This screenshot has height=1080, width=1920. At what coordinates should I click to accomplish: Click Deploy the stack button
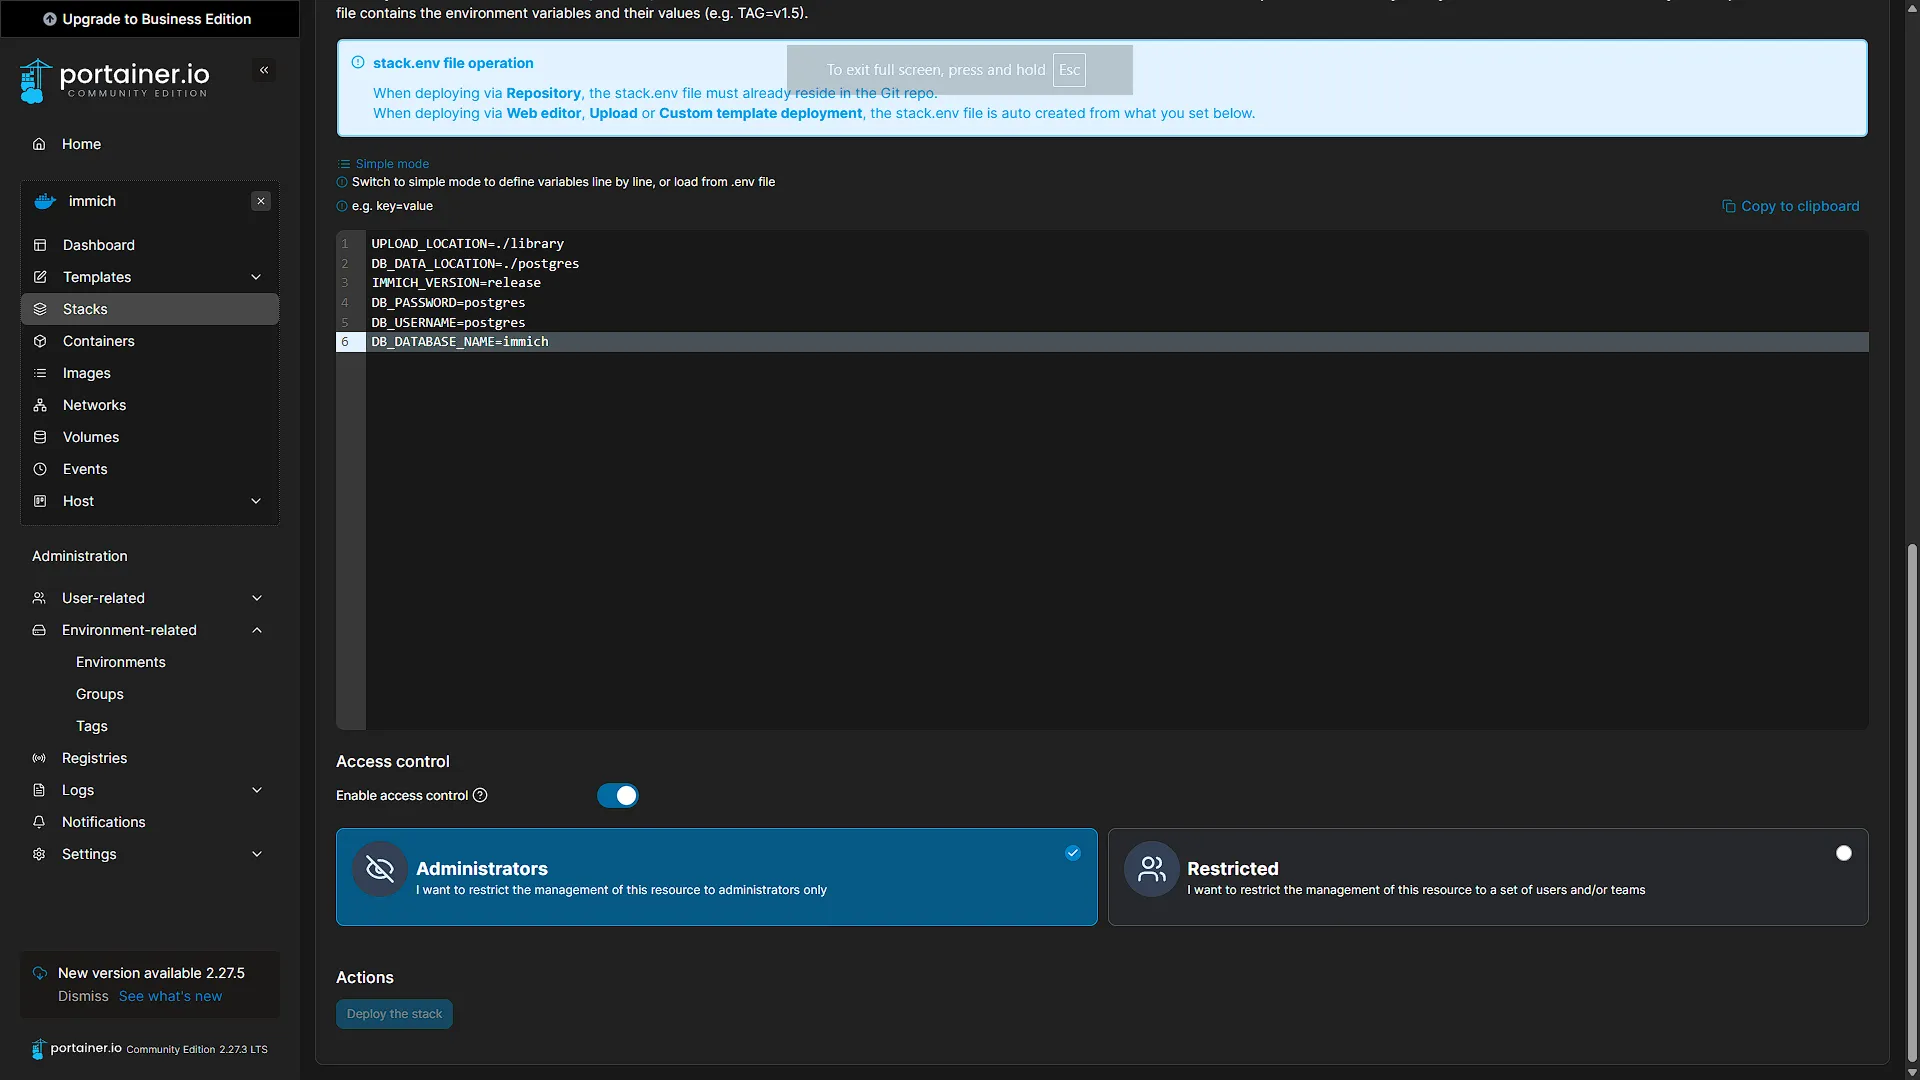[394, 1014]
